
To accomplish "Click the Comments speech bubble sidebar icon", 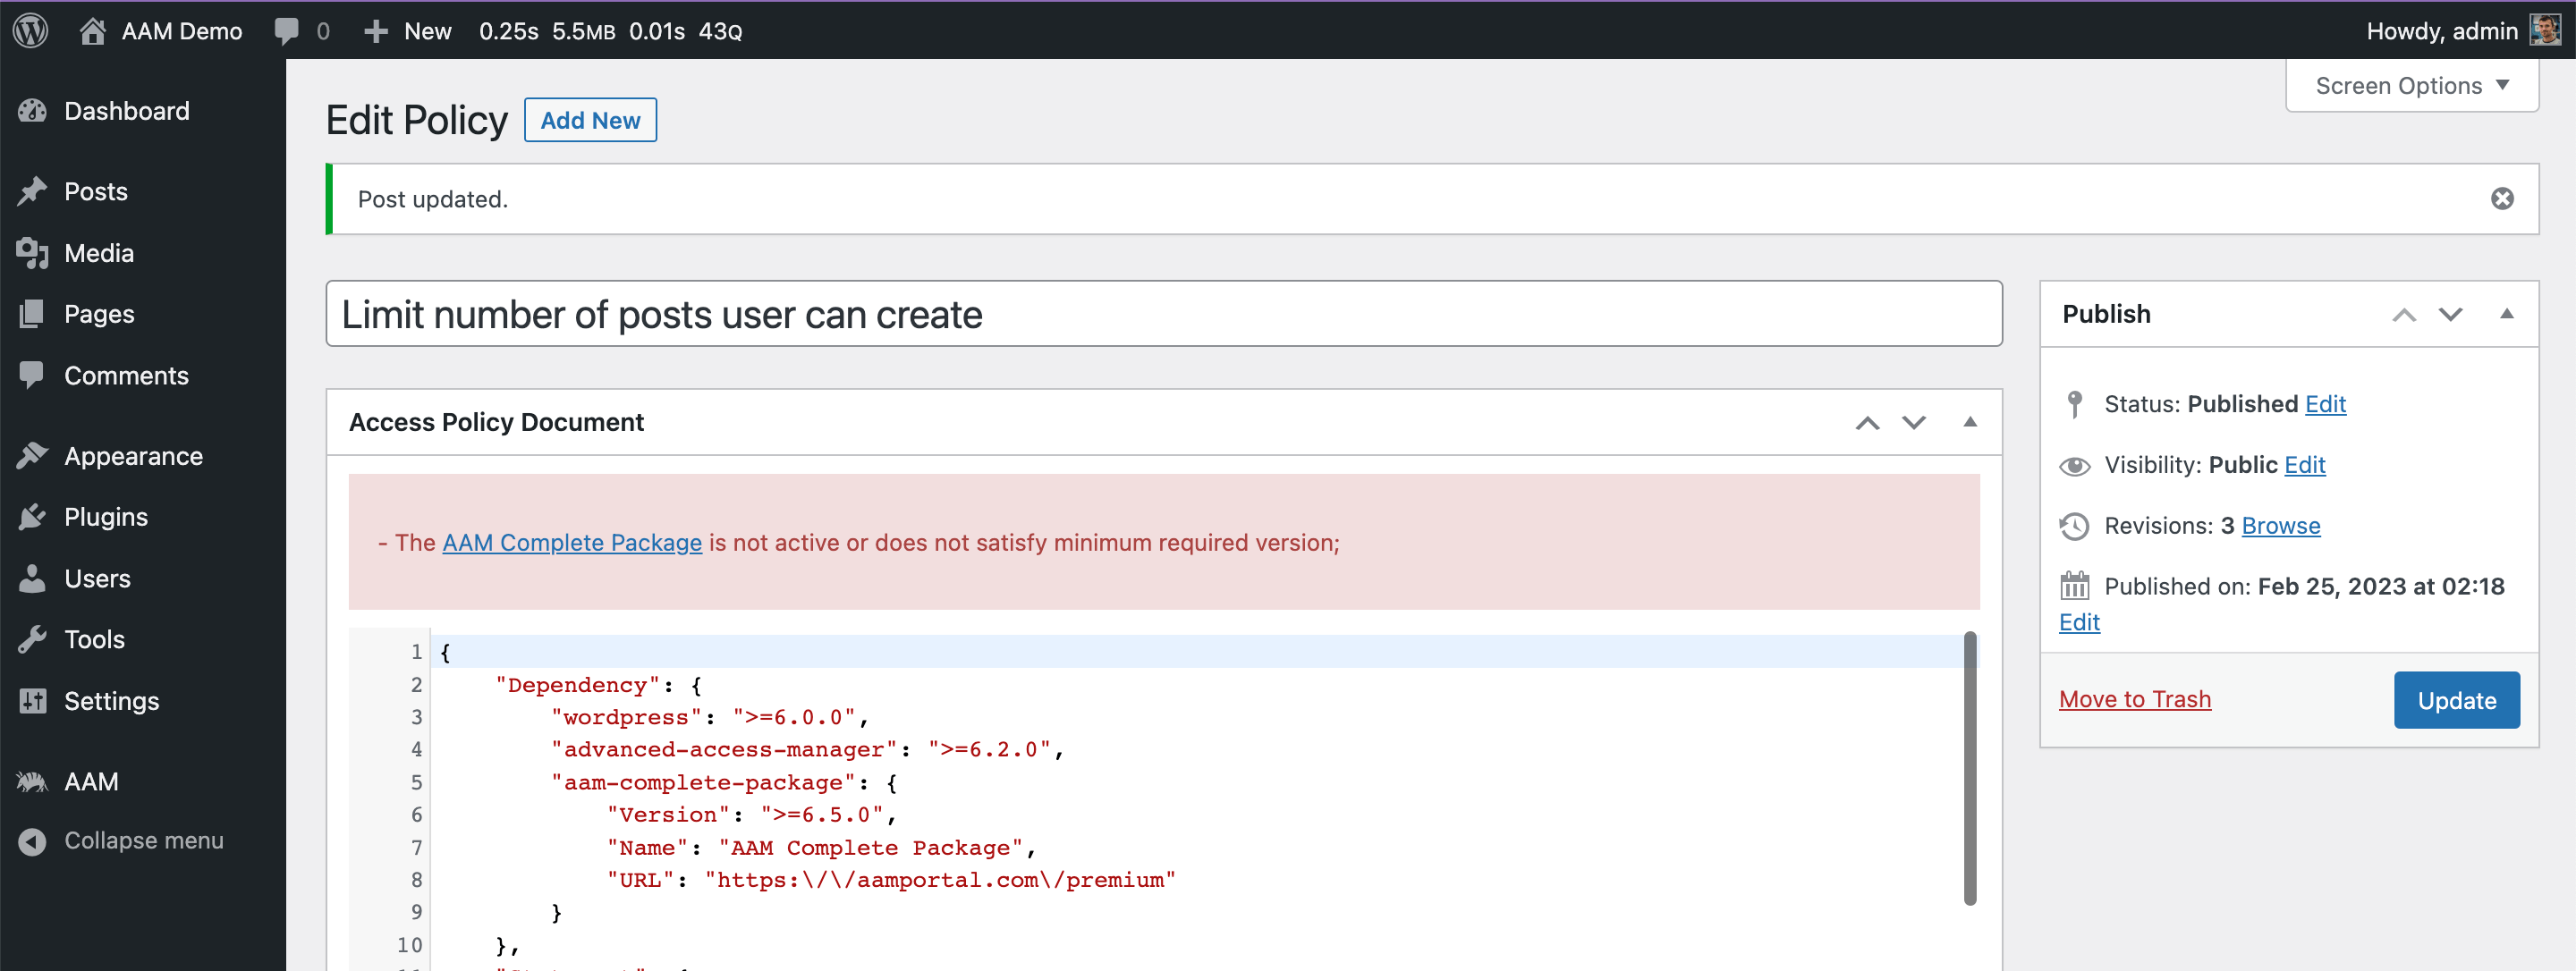I will [32, 375].
